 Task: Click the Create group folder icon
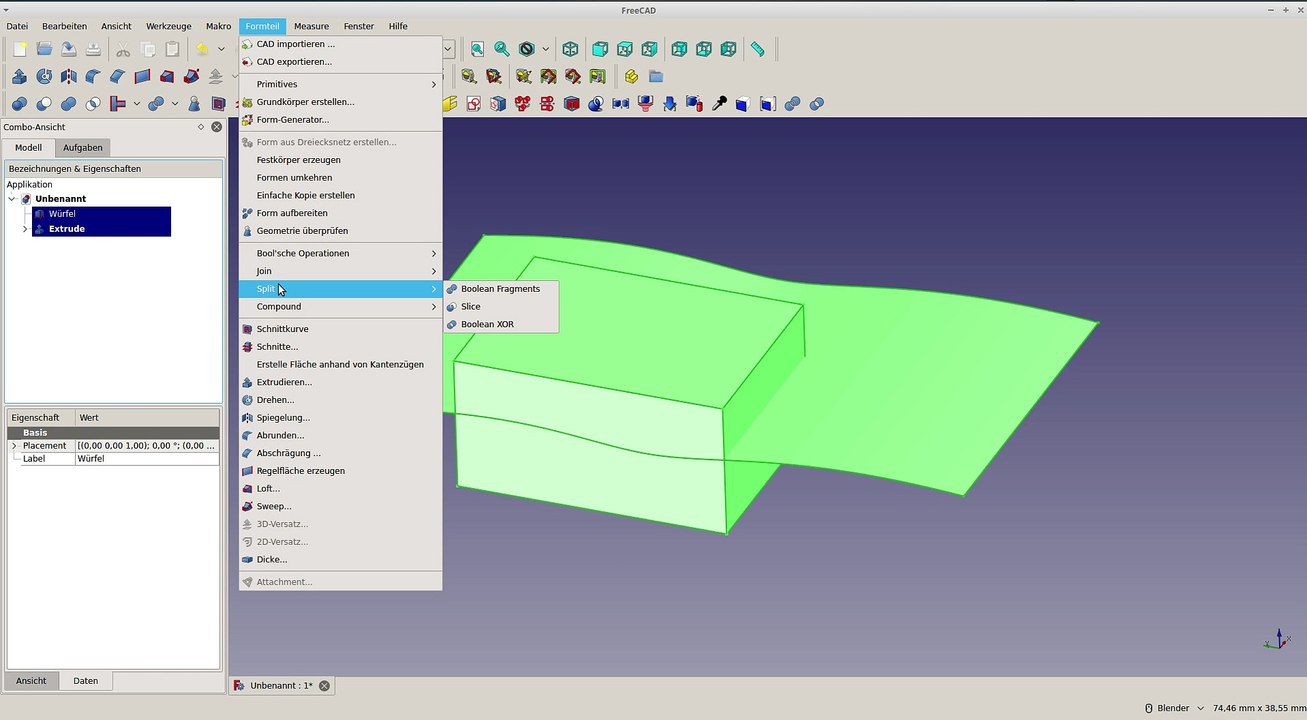tap(656, 76)
